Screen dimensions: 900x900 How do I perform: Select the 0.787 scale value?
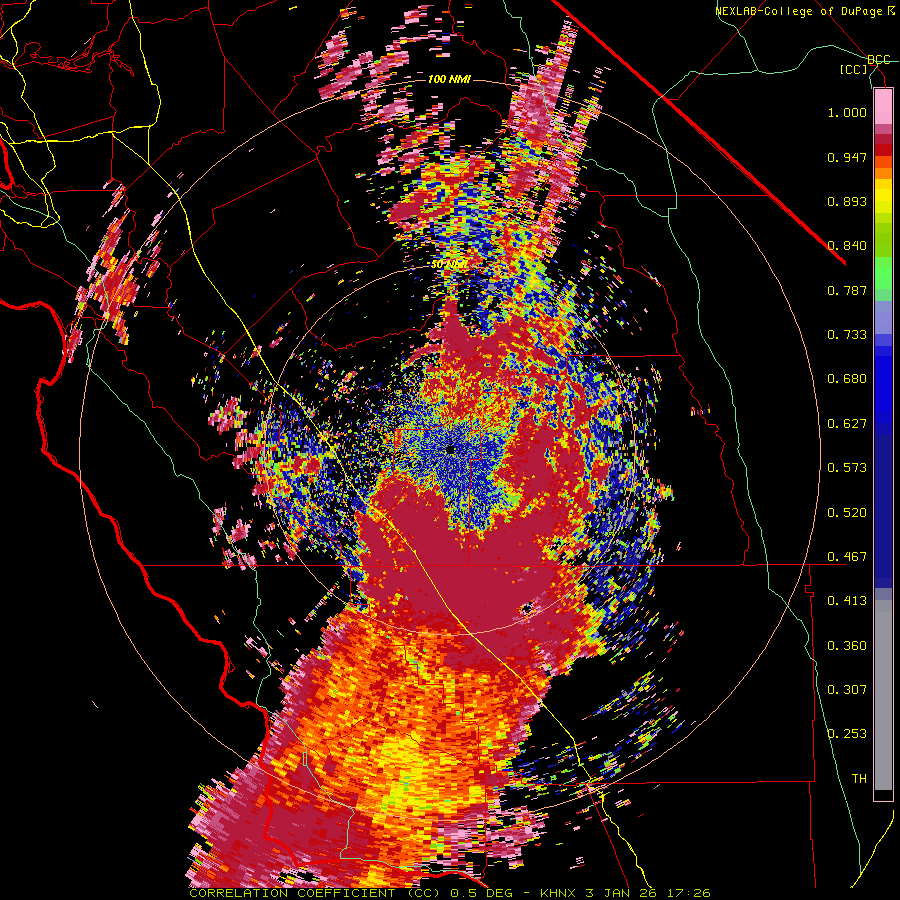[x=847, y=290]
